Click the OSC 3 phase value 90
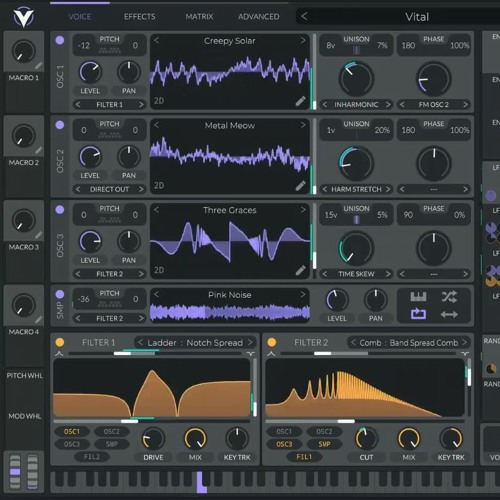Image resolution: width=500 pixels, height=500 pixels. 408,215
